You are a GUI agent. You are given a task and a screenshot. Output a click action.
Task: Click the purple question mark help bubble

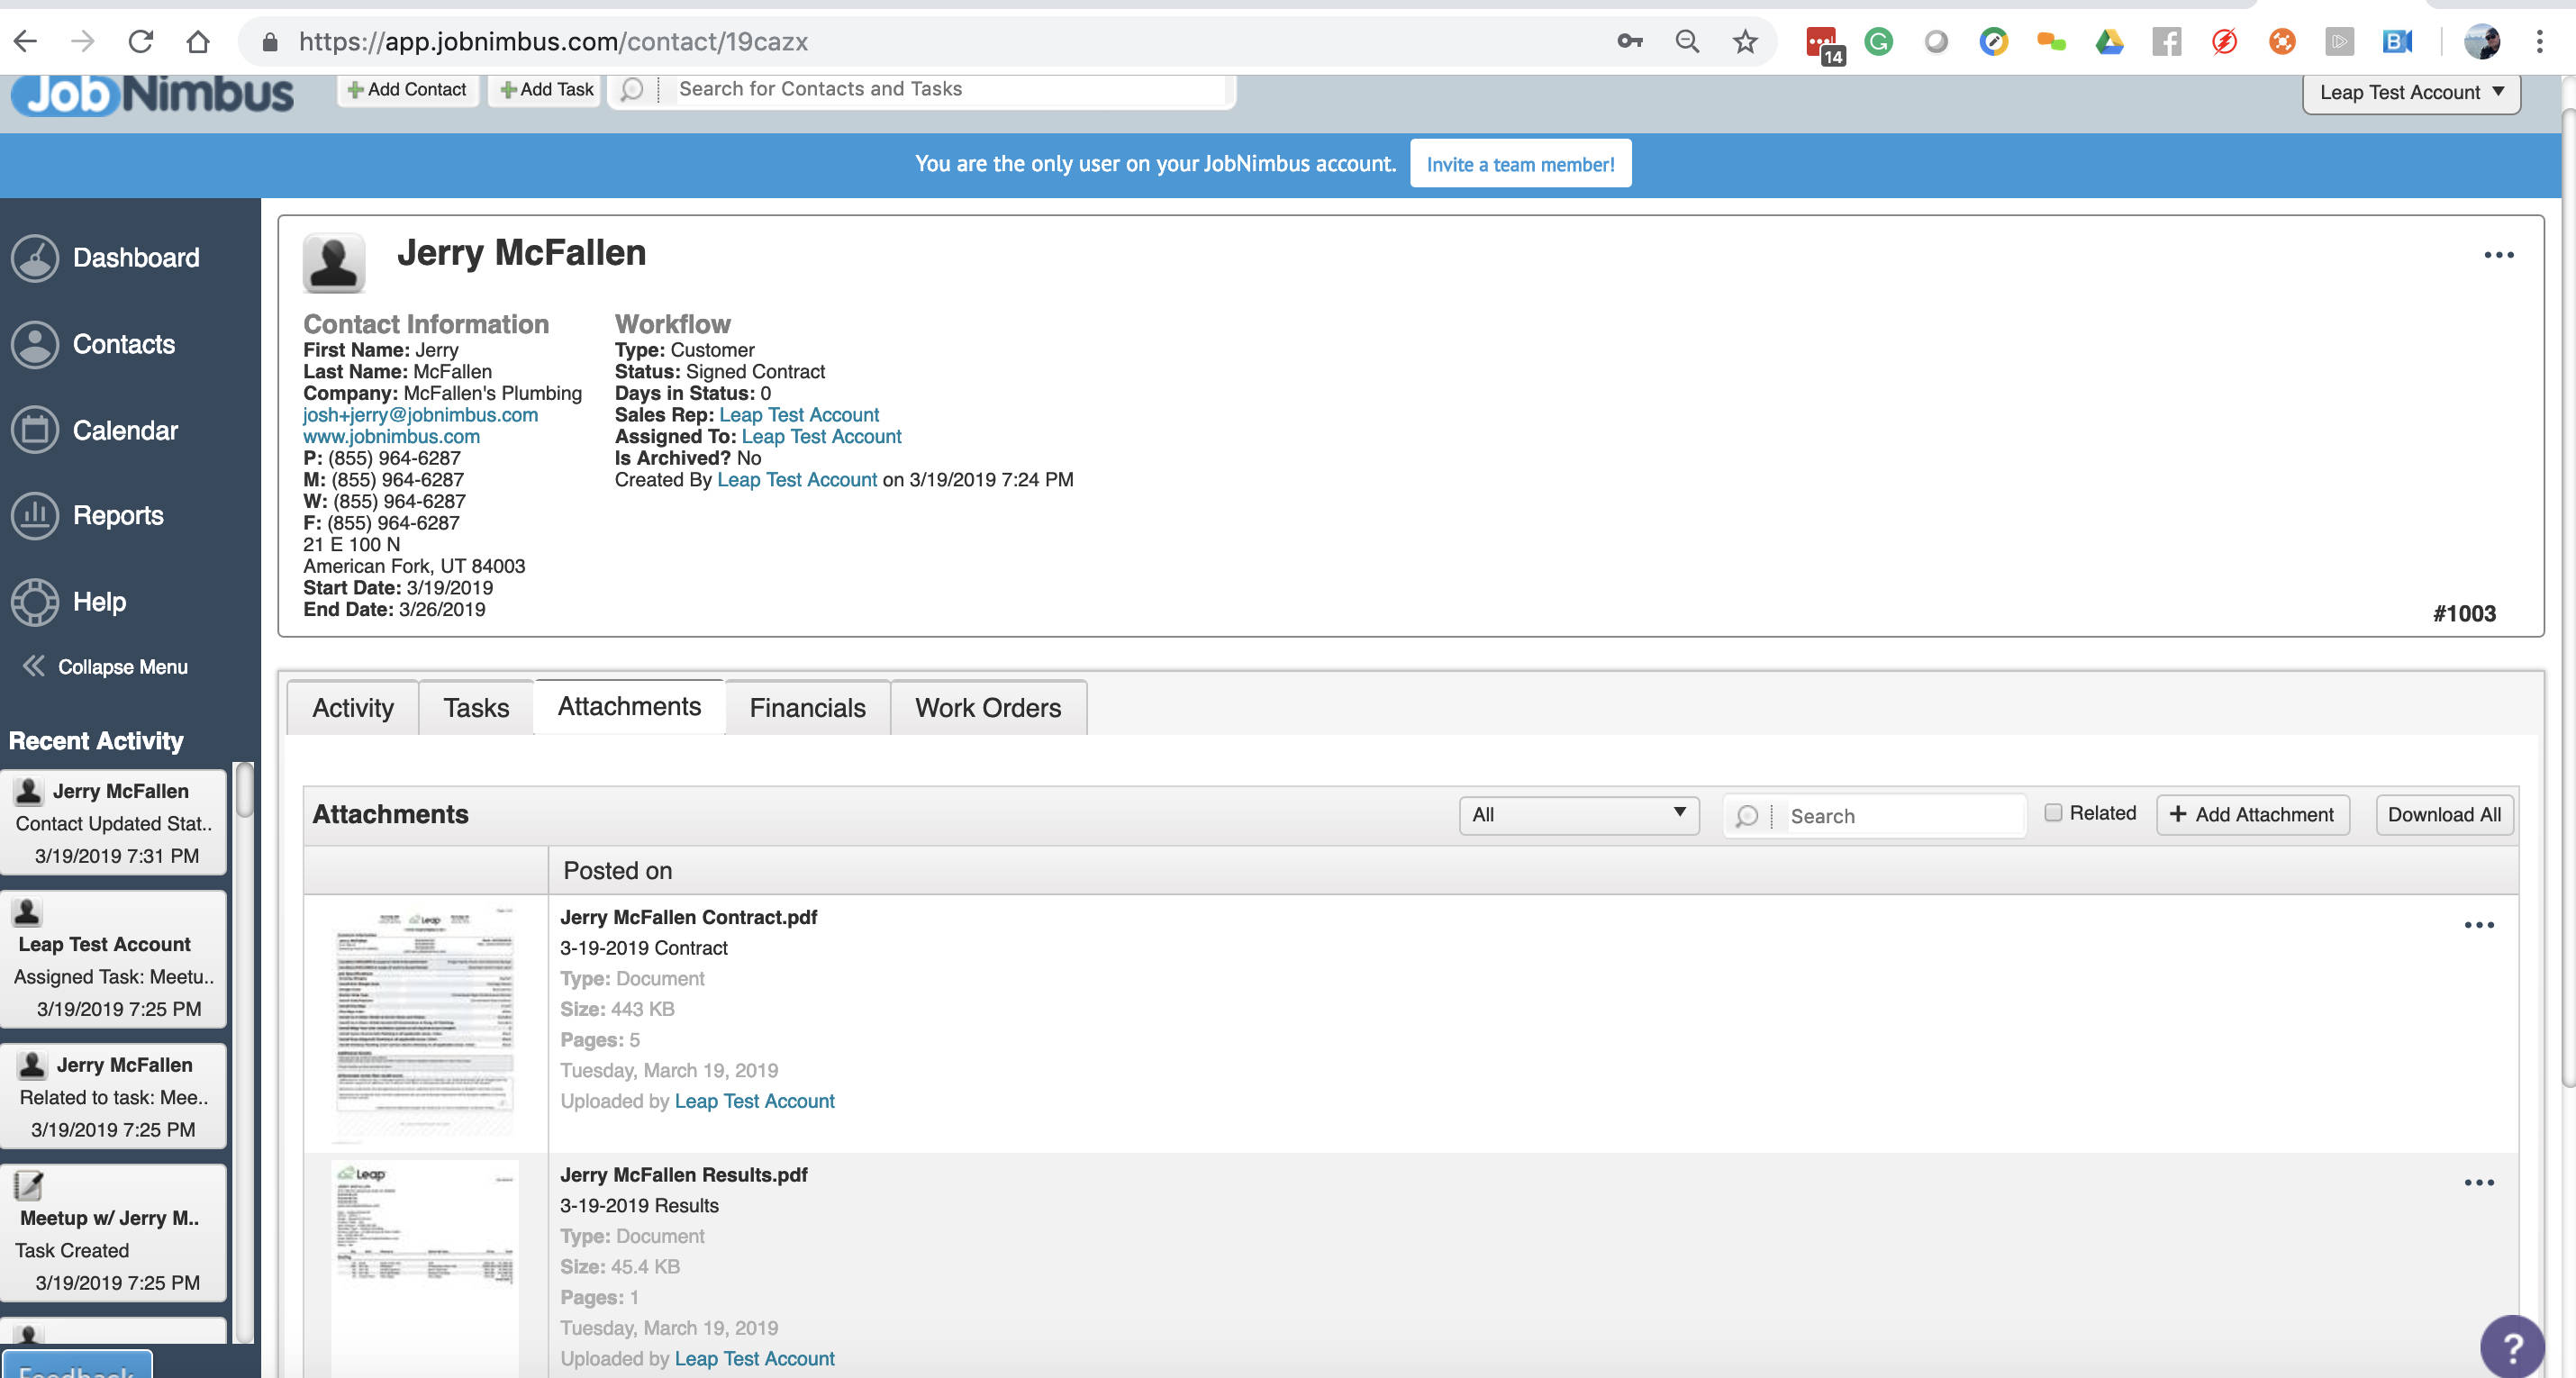(2511, 1346)
